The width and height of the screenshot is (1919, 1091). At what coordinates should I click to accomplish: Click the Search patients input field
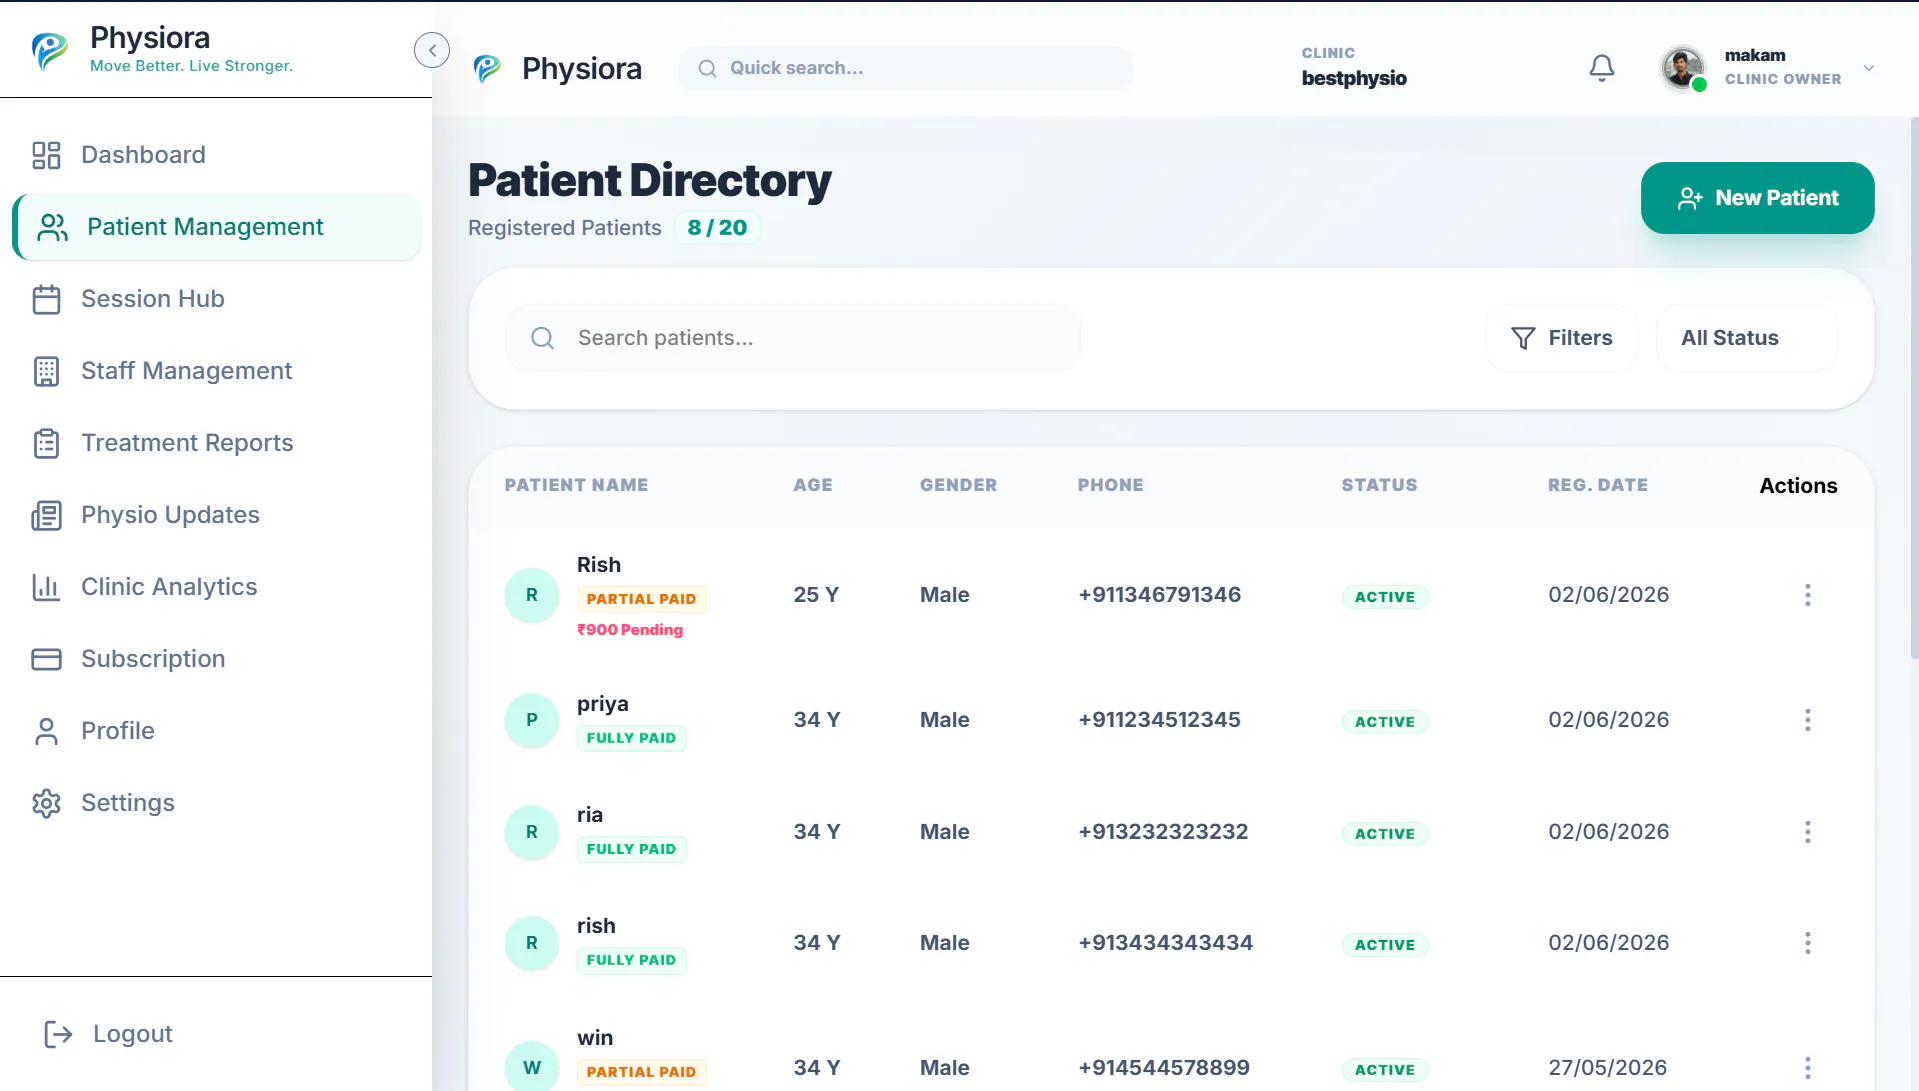[793, 338]
